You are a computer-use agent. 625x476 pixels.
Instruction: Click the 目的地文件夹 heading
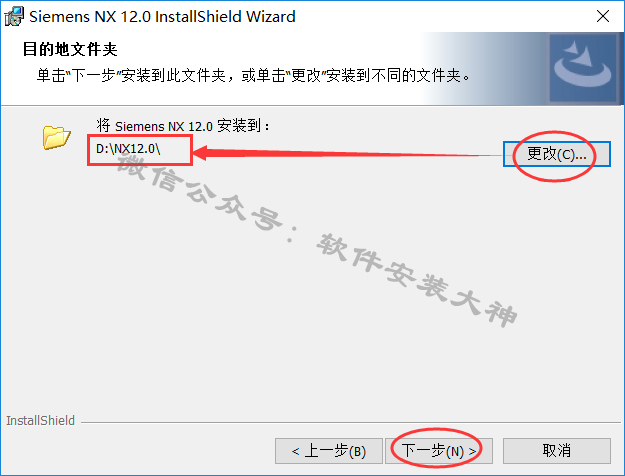tap(70, 49)
